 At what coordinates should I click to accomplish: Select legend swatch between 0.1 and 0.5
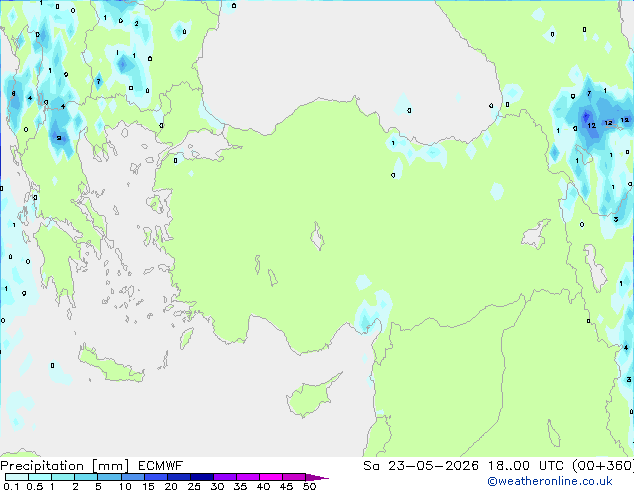(x=17, y=477)
